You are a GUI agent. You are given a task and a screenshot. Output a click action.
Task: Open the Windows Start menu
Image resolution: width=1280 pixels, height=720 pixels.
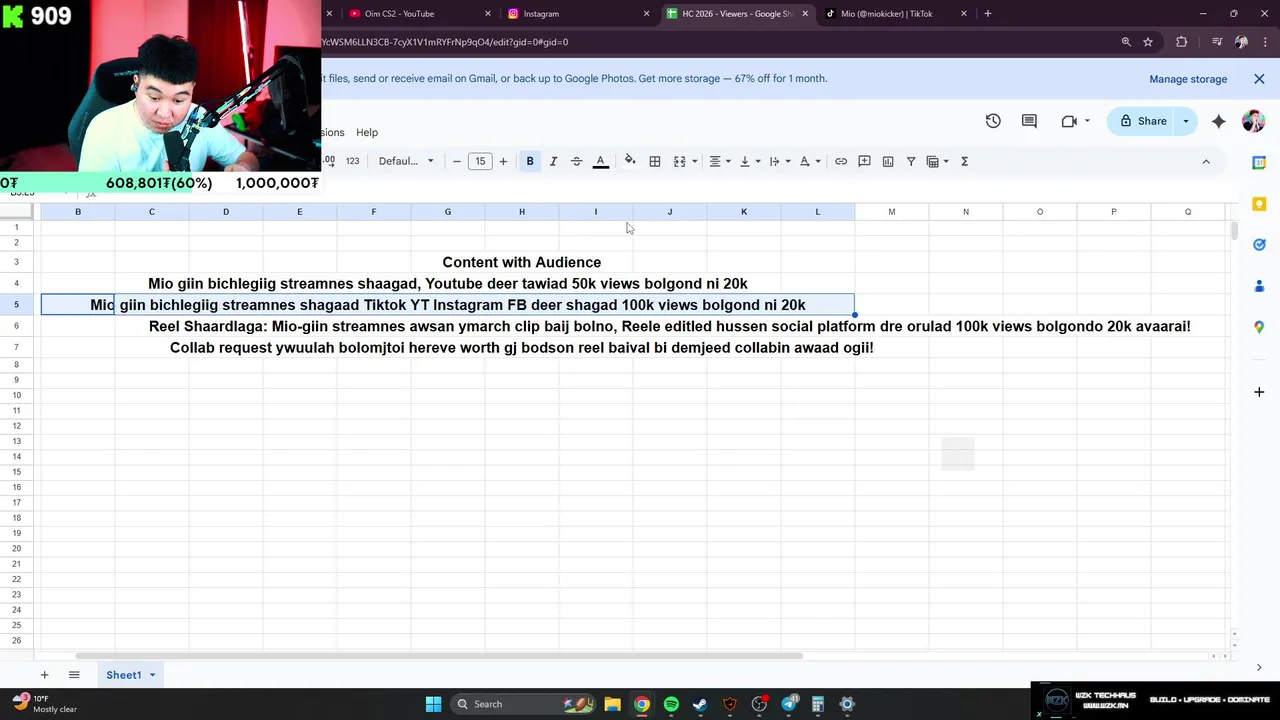click(x=433, y=704)
